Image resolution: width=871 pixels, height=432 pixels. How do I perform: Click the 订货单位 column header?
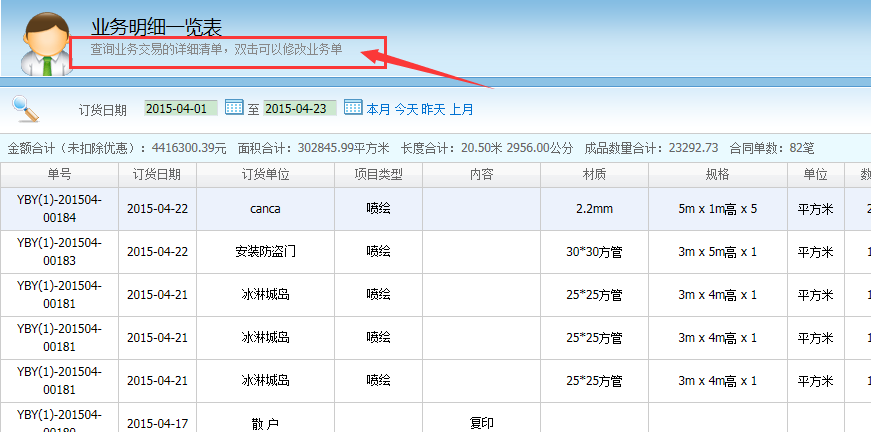(265, 174)
